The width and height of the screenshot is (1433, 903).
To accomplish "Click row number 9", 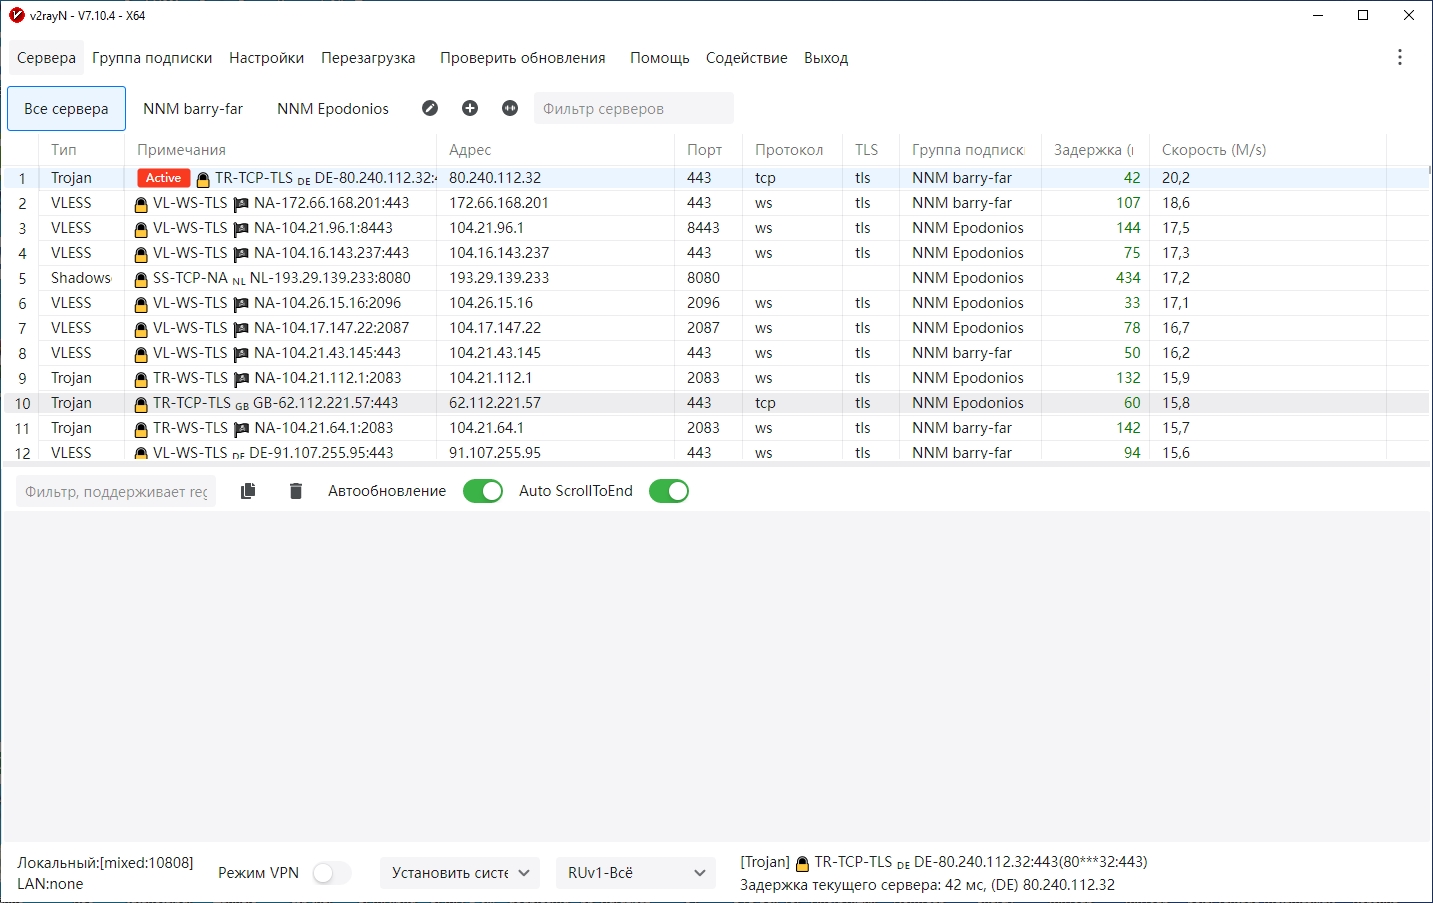I will [x=22, y=378].
